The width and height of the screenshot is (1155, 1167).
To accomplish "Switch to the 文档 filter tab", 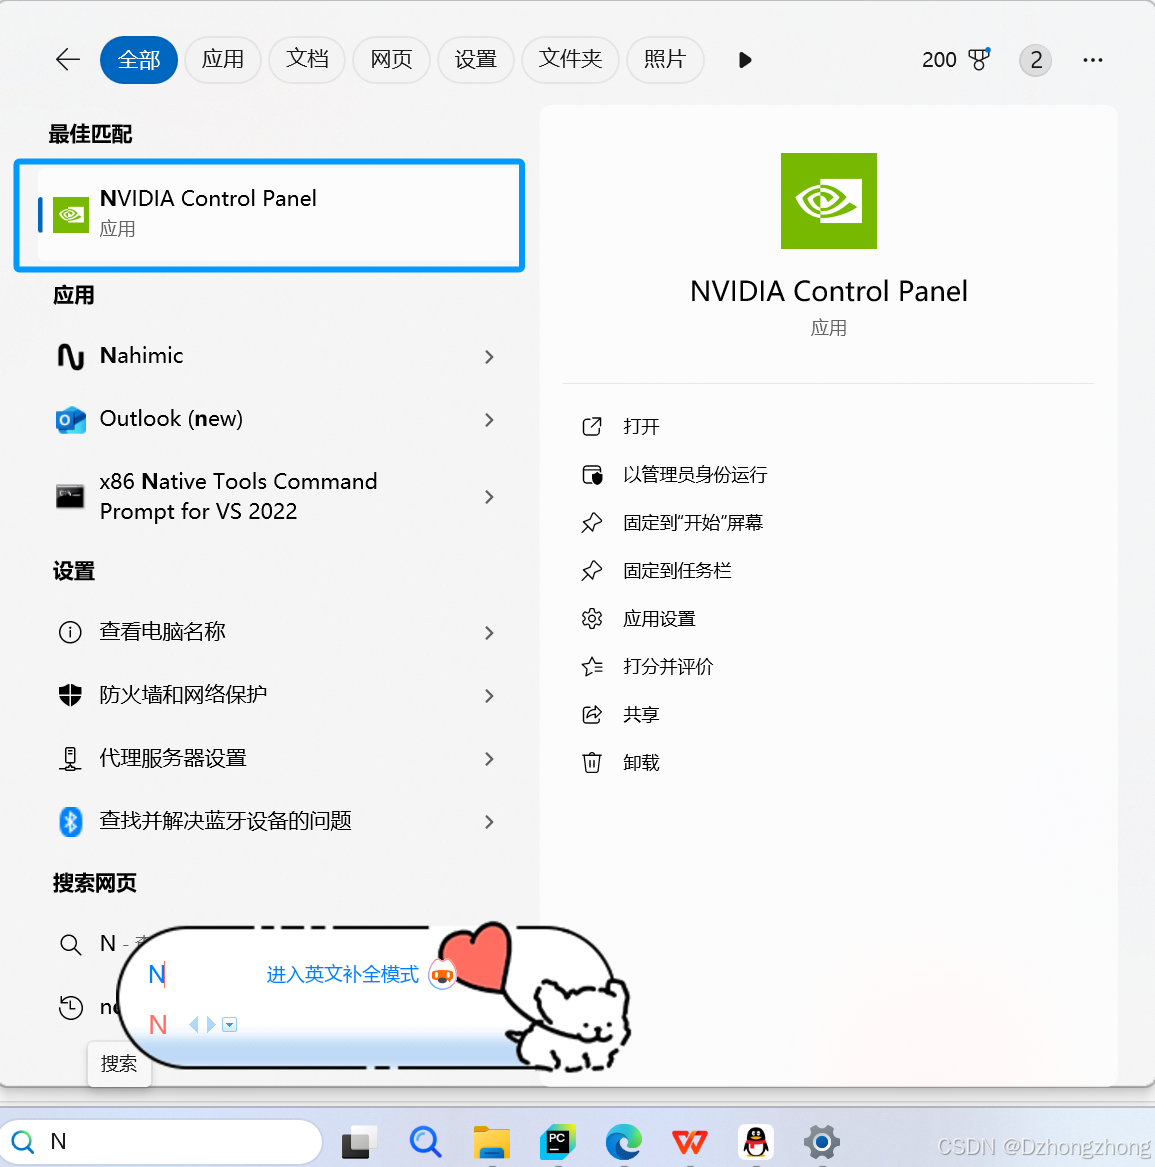I will [307, 60].
